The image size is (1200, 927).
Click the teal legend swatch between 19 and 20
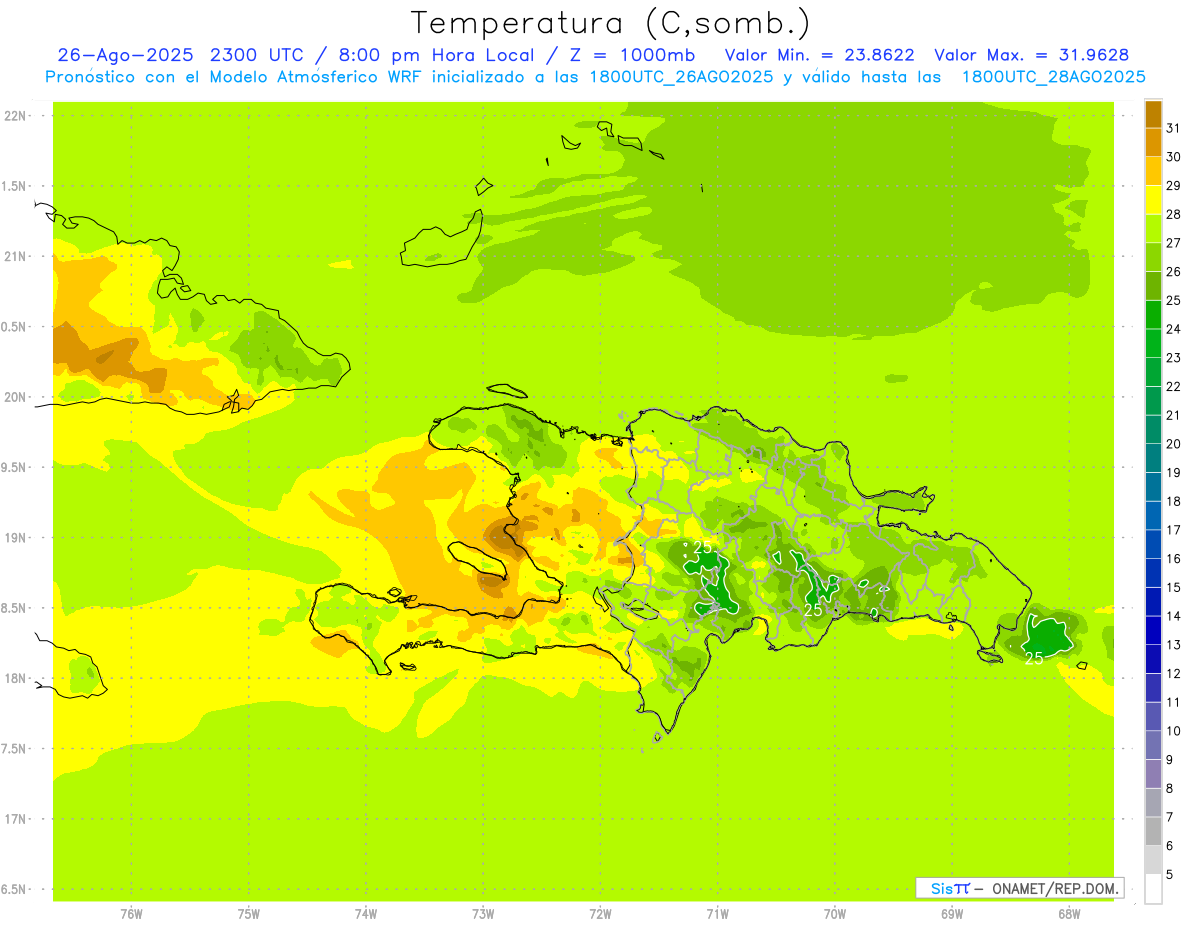(1153, 458)
